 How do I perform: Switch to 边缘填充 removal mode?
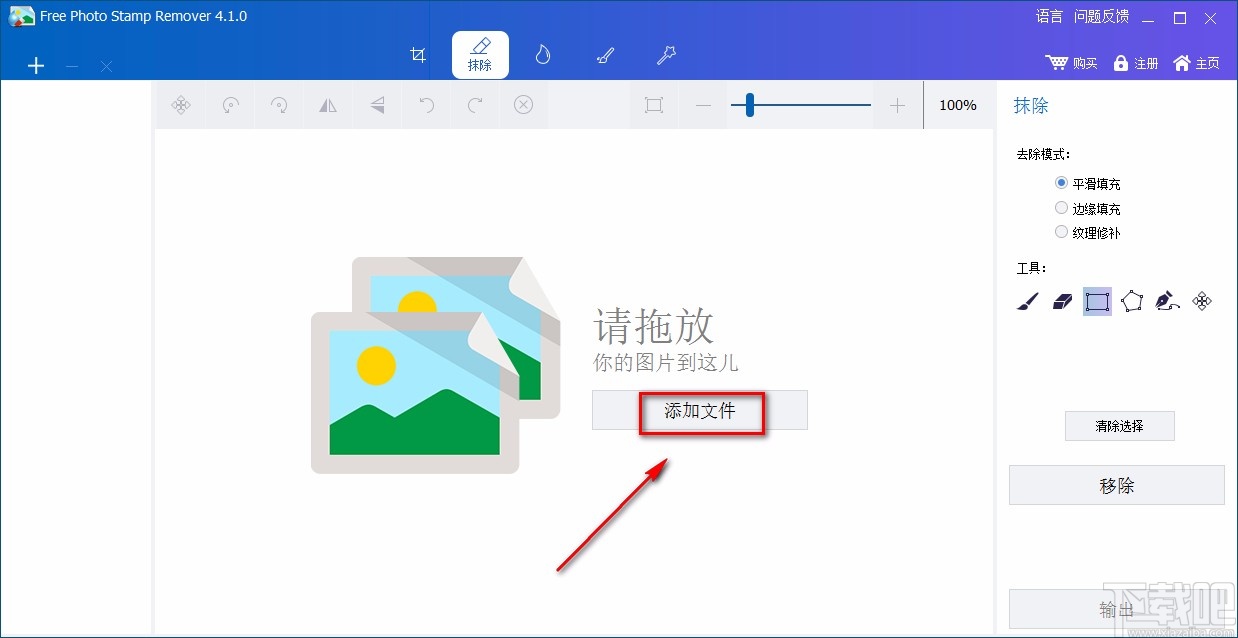(1061, 207)
